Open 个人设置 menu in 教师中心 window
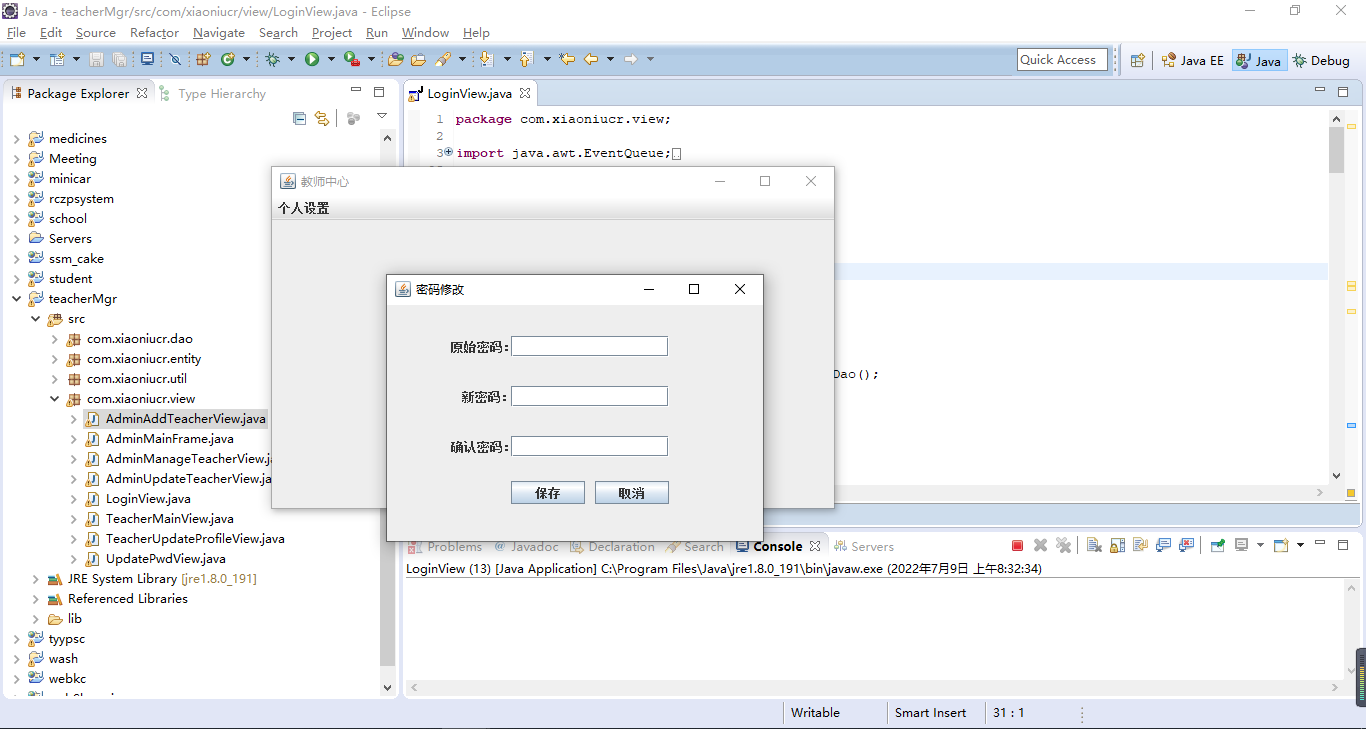The width and height of the screenshot is (1366, 729). [x=304, y=208]
